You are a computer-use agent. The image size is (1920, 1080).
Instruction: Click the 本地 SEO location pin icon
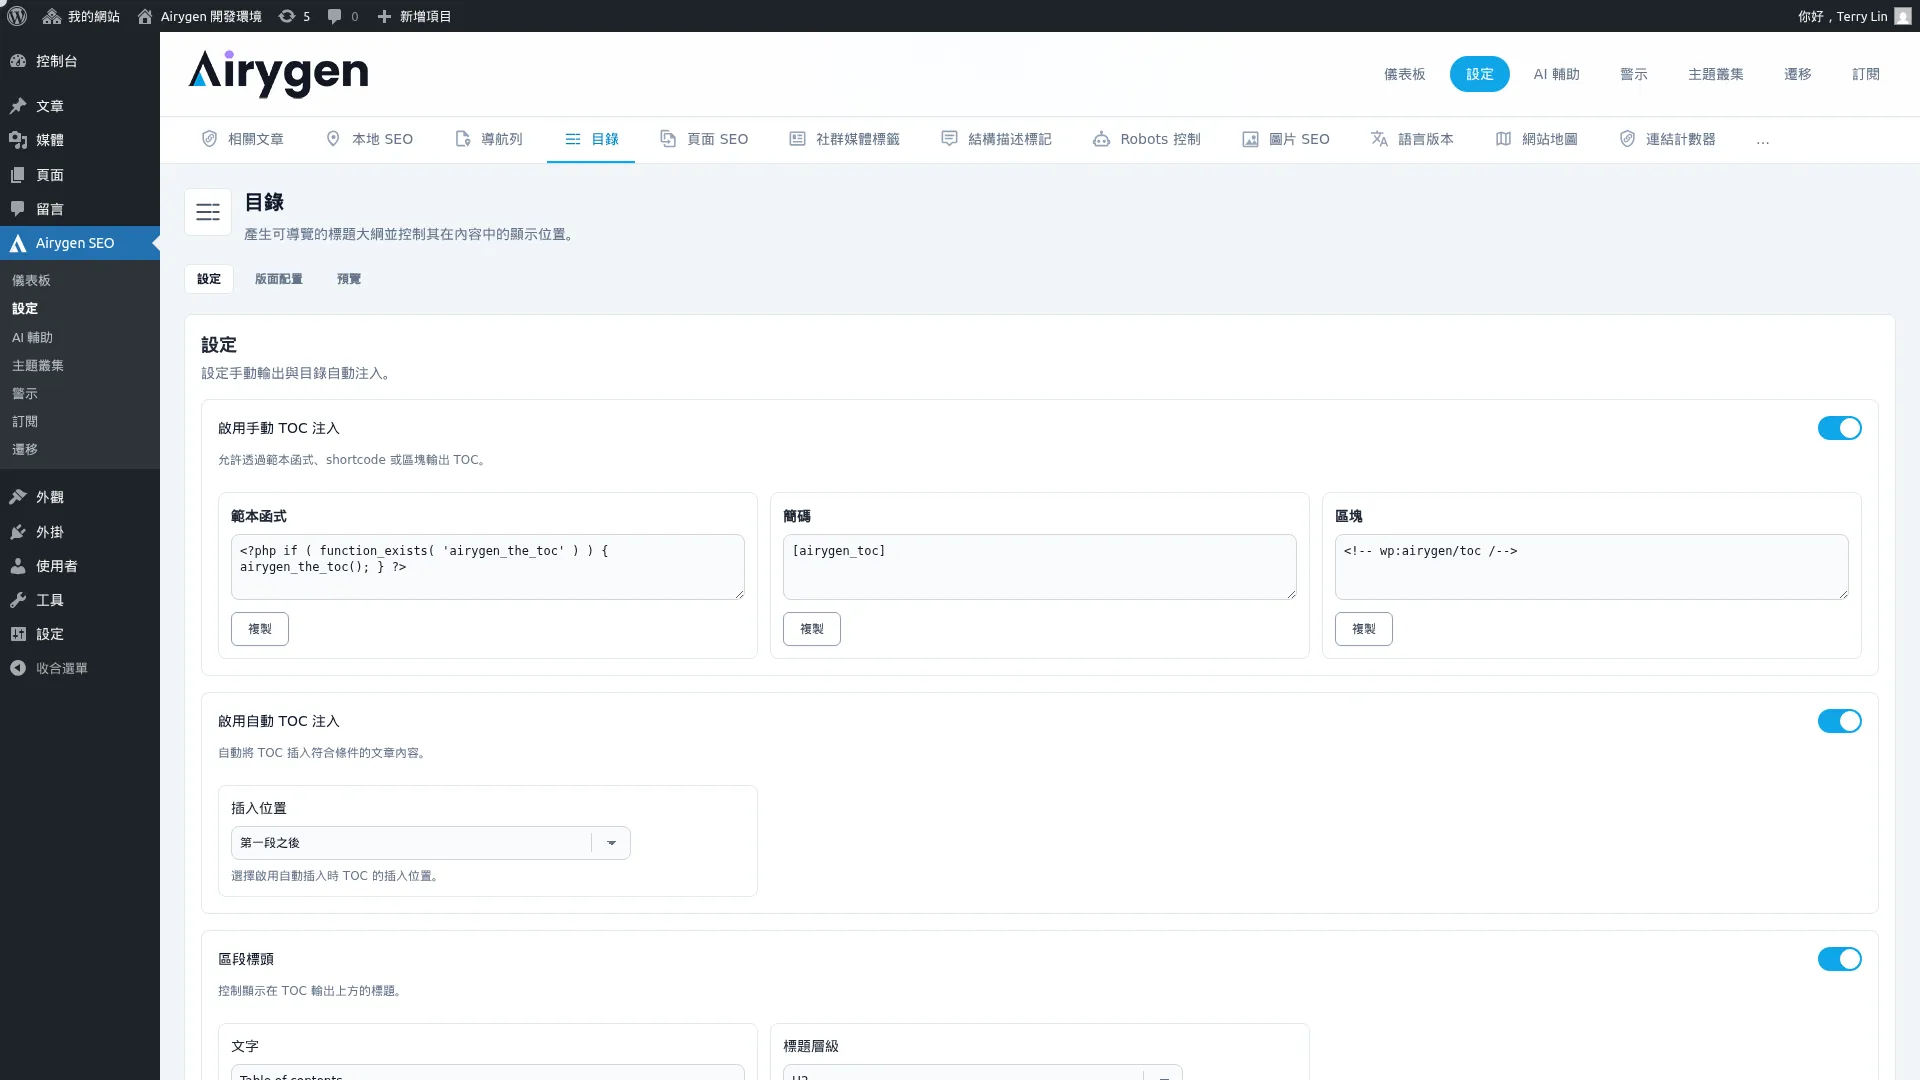[x=333, y=139]
